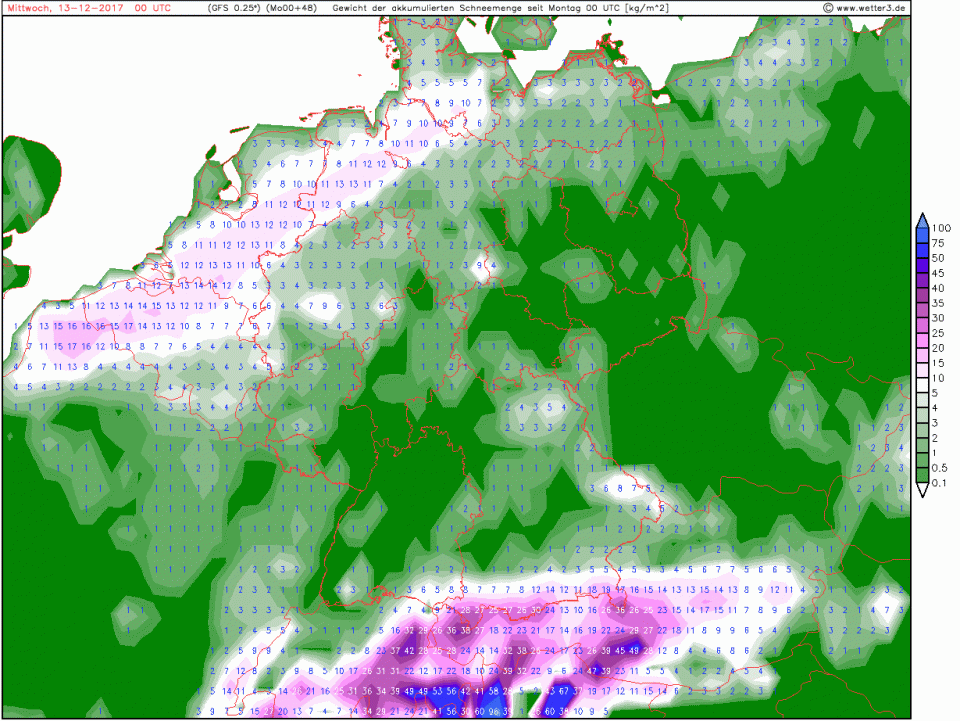960x721 pixels.
Task: Click the legend value label 50
Action: (x=938, y=258)
